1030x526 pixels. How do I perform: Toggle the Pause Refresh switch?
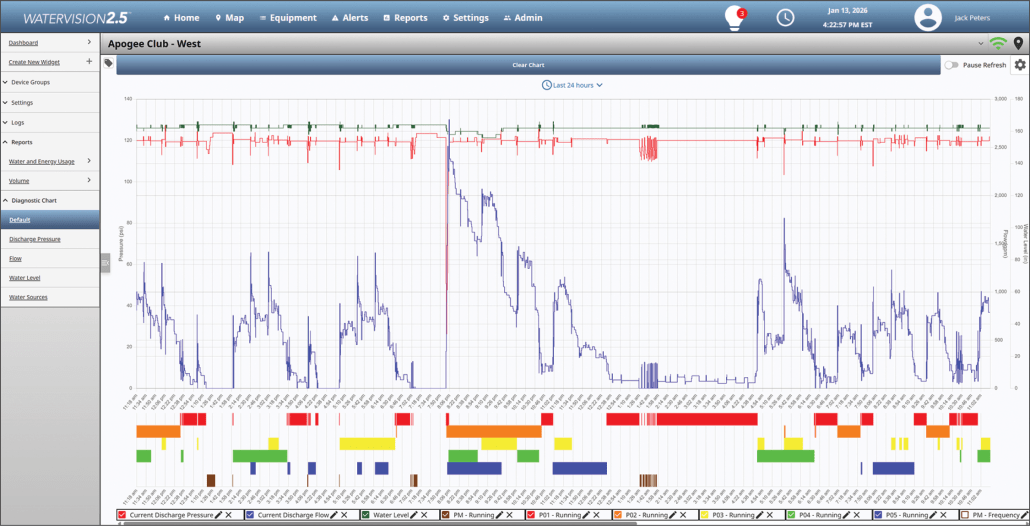pos(951,65)
